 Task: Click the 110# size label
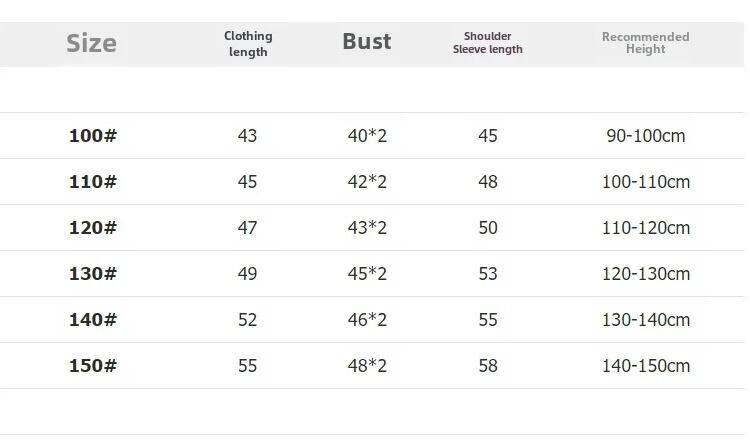point(93,182)
